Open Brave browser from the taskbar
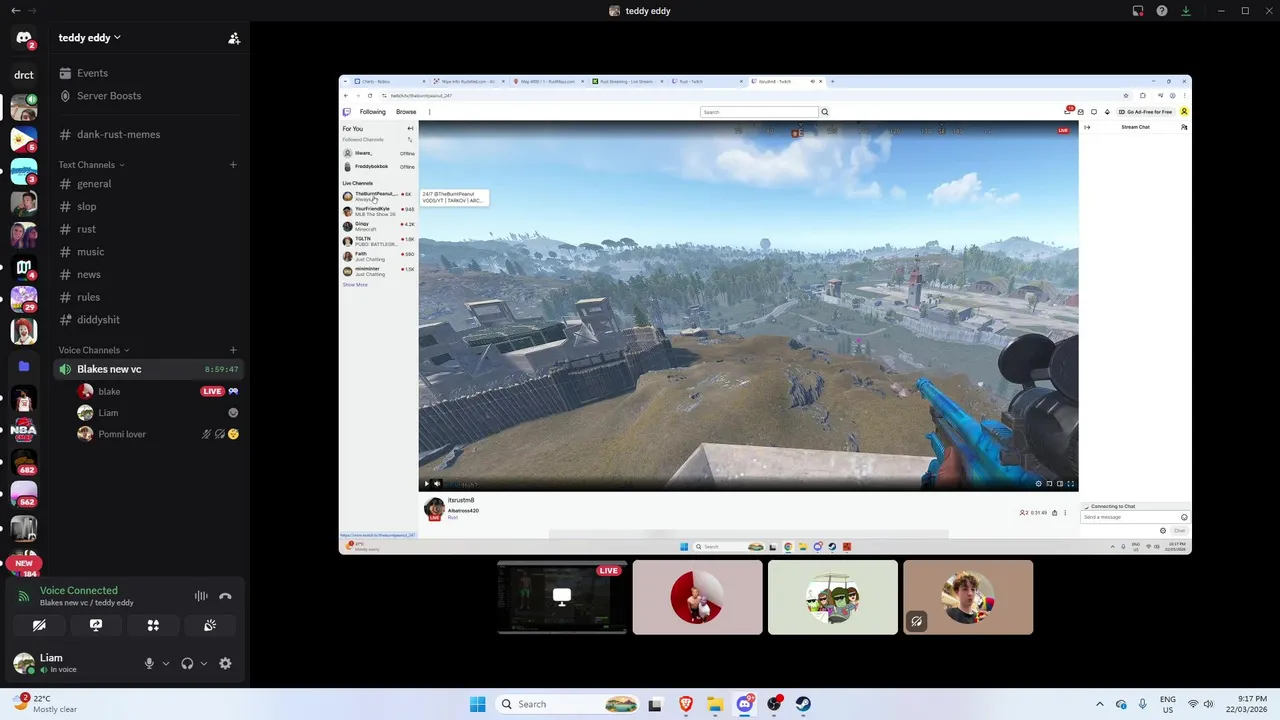Screen dimensions: 1280x720 click(686, 704)
